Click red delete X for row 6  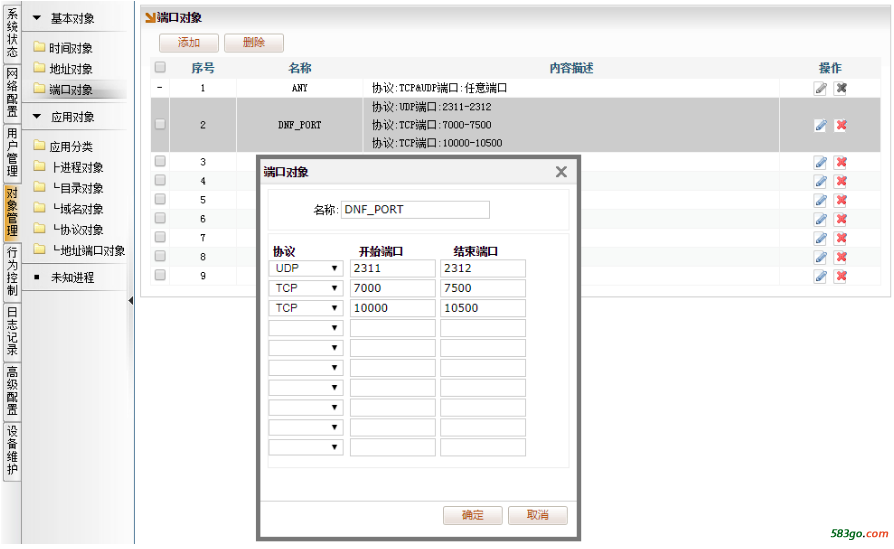840,219
